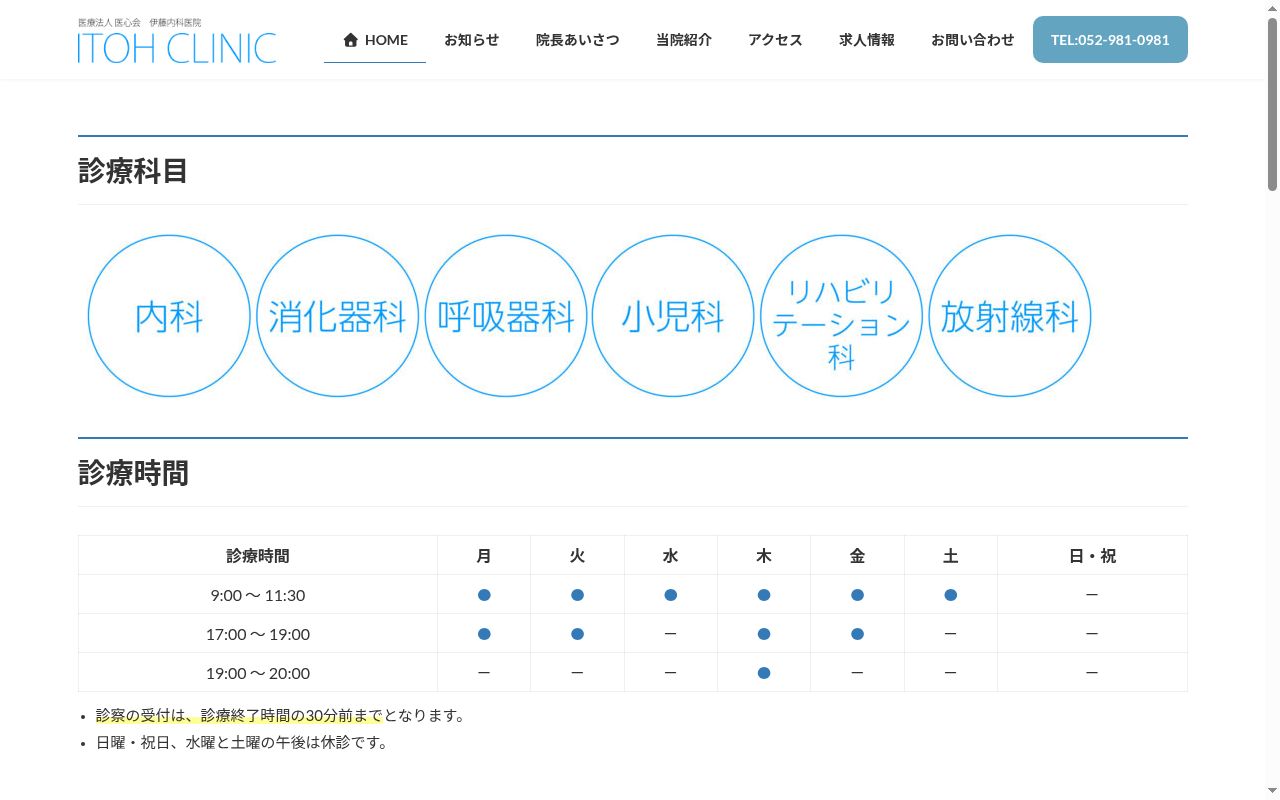Click the blue dot for 月 at 17:00 〜 19:00
1280x800 pixels.
[x=484, y=634]
